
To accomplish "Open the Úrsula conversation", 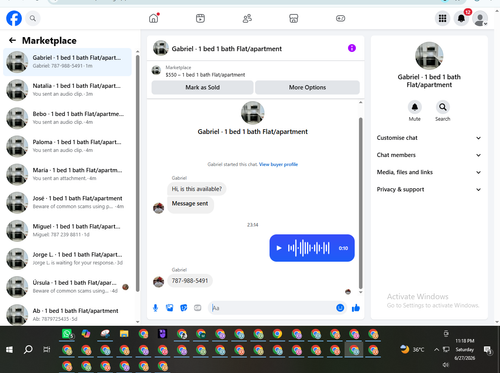I will (67, 287).
